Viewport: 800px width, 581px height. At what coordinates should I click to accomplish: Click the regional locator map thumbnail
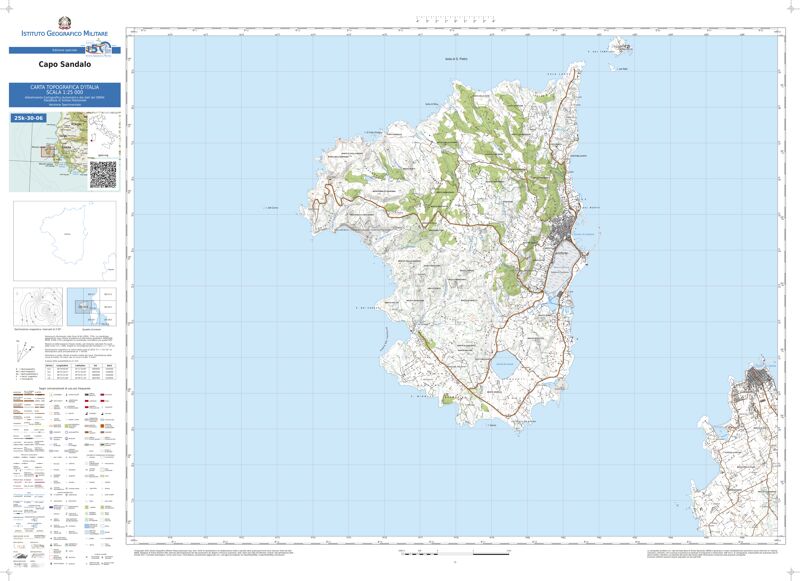click(50, 152)
